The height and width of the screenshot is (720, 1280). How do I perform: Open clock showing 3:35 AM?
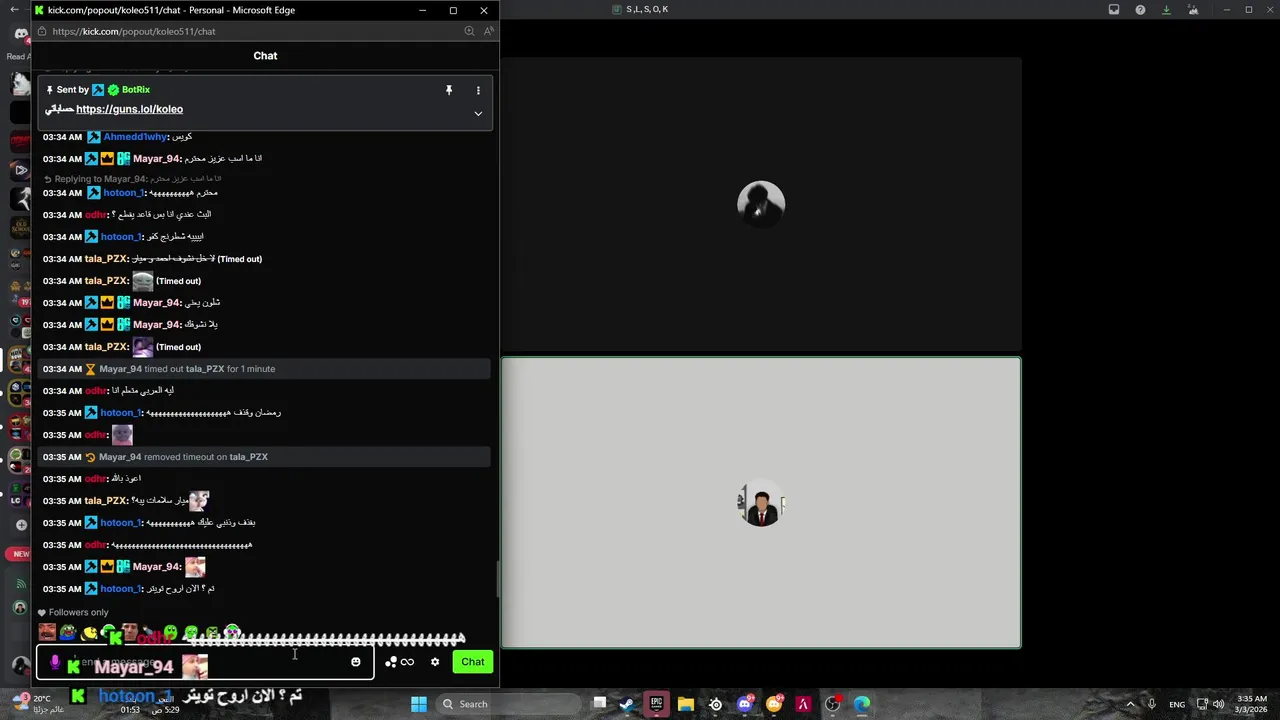(x=1252, y=704)
